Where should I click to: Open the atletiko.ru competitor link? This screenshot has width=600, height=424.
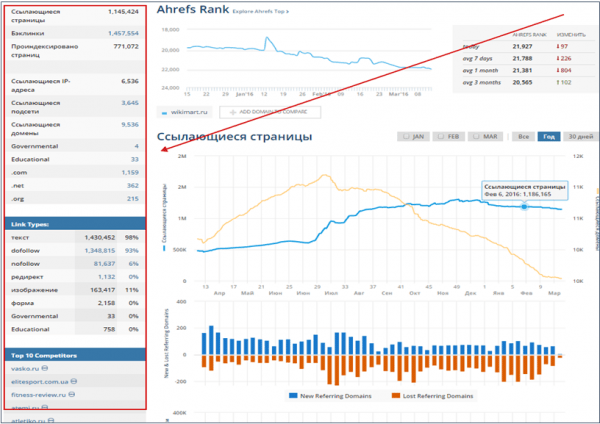coord(28,421)
